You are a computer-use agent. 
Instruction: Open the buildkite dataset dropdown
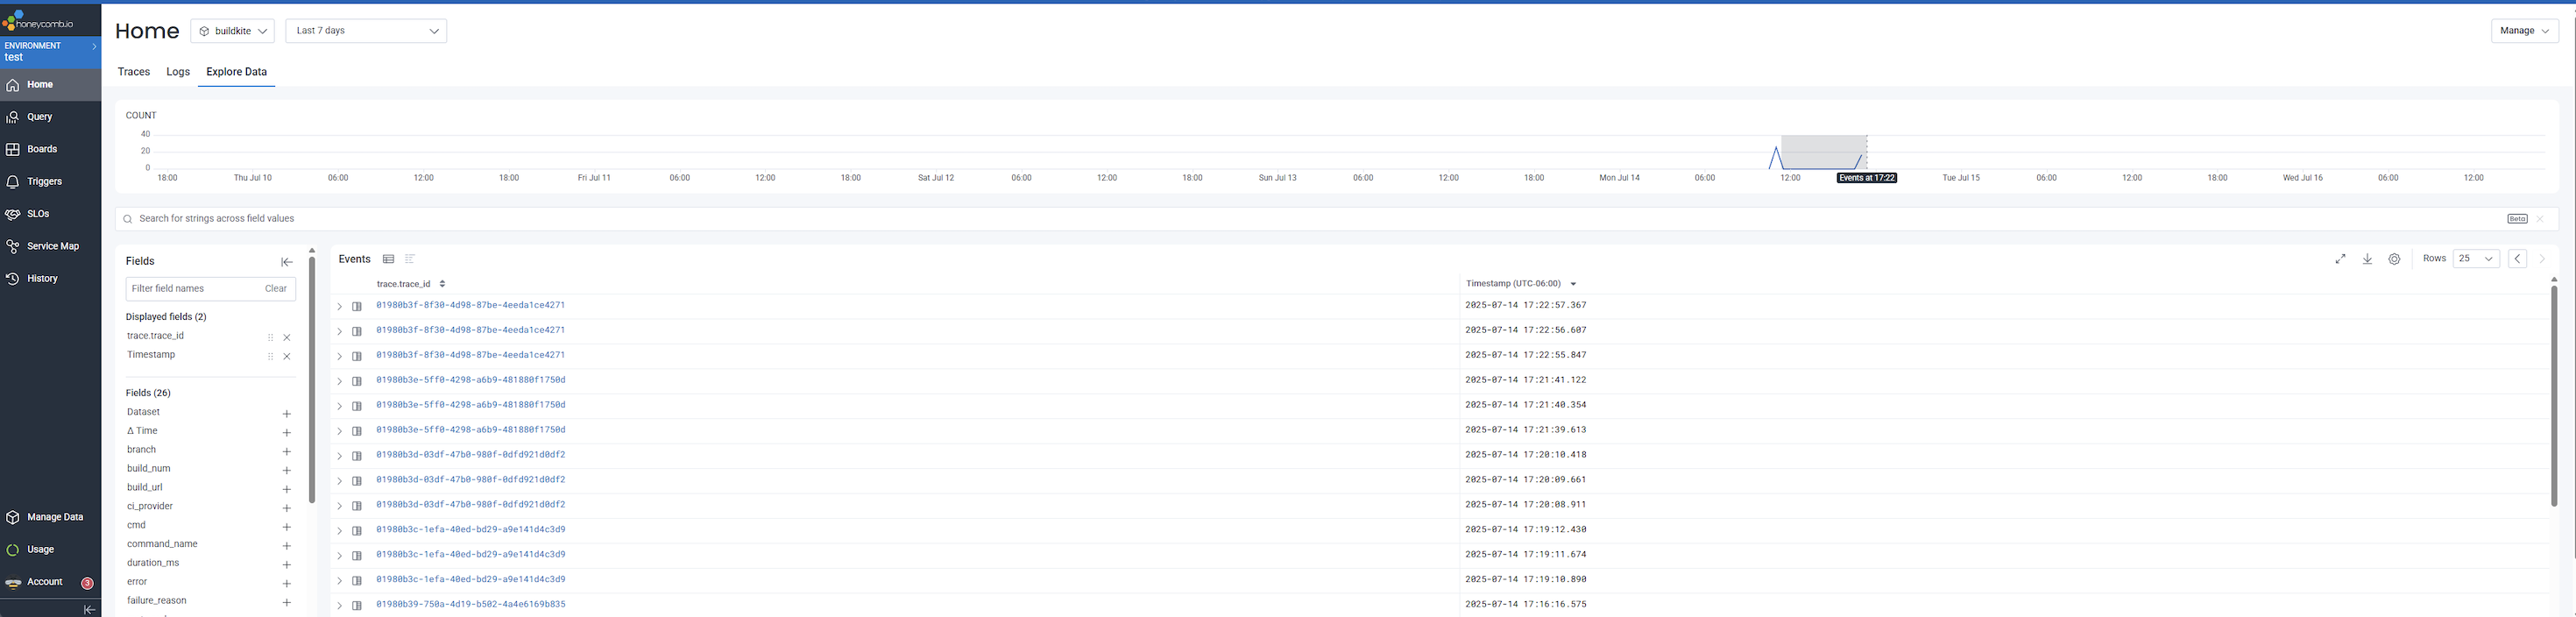click(x=232, y=31)
